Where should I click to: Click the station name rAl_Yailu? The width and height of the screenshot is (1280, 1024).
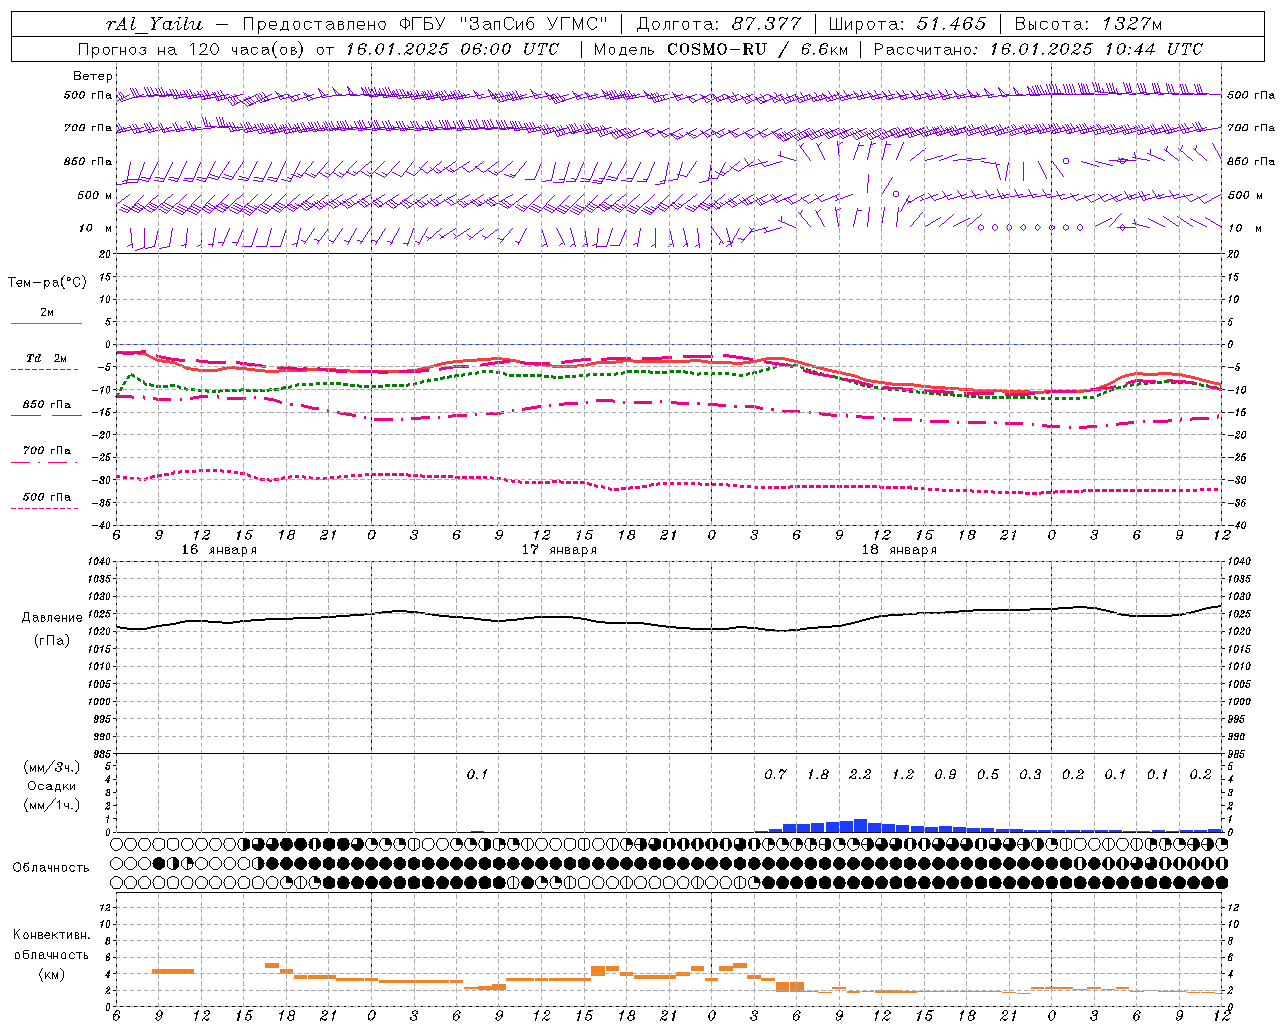click(x=154, y=24)
